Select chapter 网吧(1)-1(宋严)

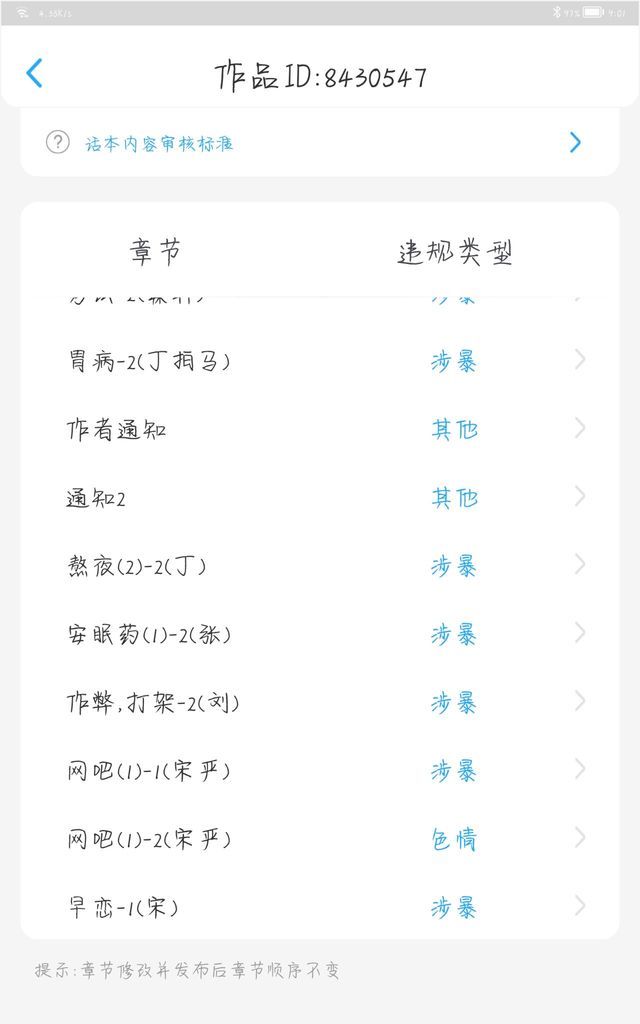point(149,771)
